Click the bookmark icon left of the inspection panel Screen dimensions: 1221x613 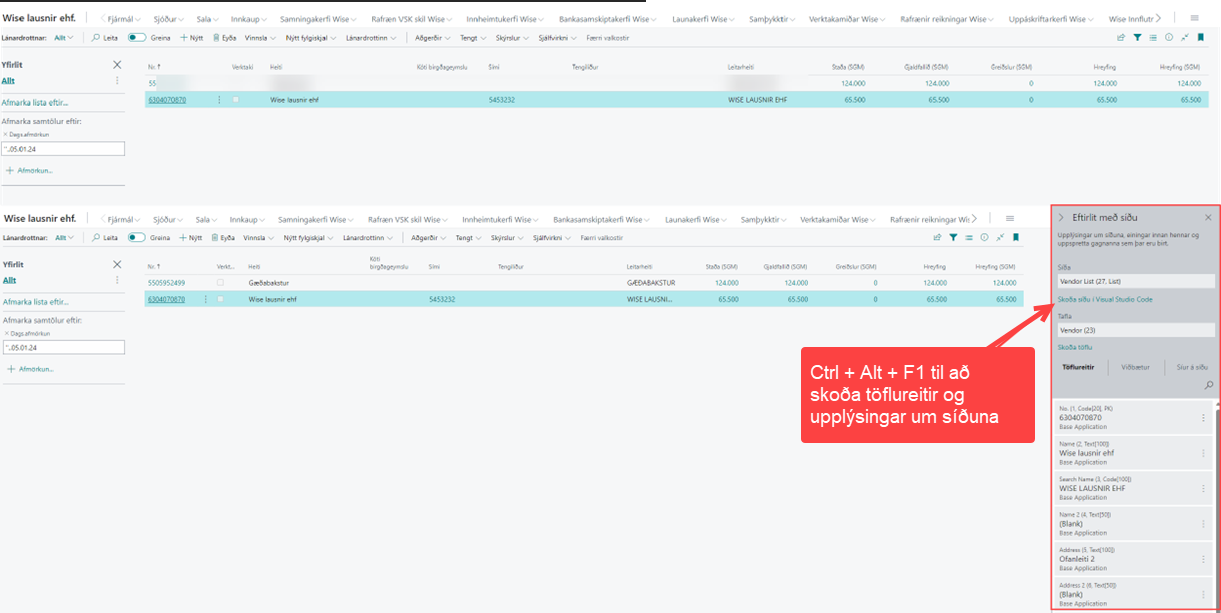(x=1015, y=238)
